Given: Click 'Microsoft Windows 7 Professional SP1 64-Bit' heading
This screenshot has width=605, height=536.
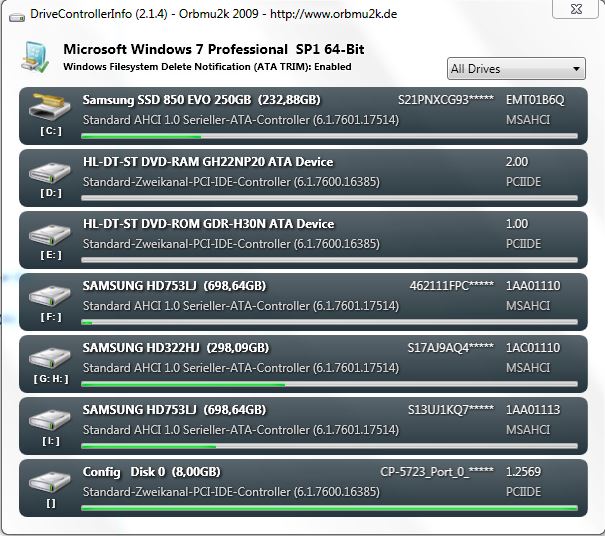Looking at the screenshot, I should pyautogui.click(x=214, y=49).
